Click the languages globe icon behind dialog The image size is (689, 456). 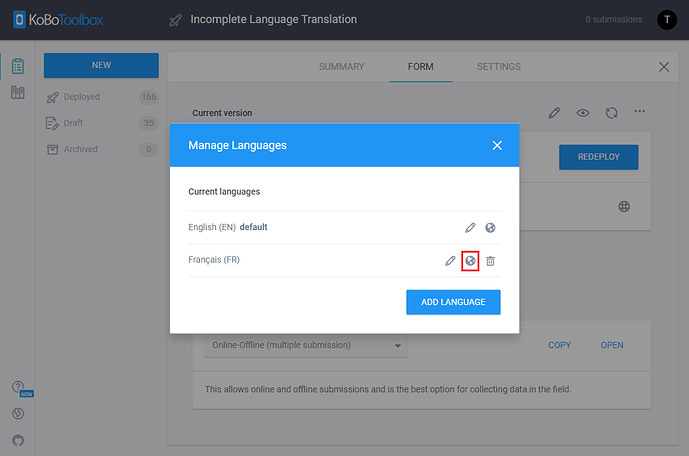pos(624,206)
